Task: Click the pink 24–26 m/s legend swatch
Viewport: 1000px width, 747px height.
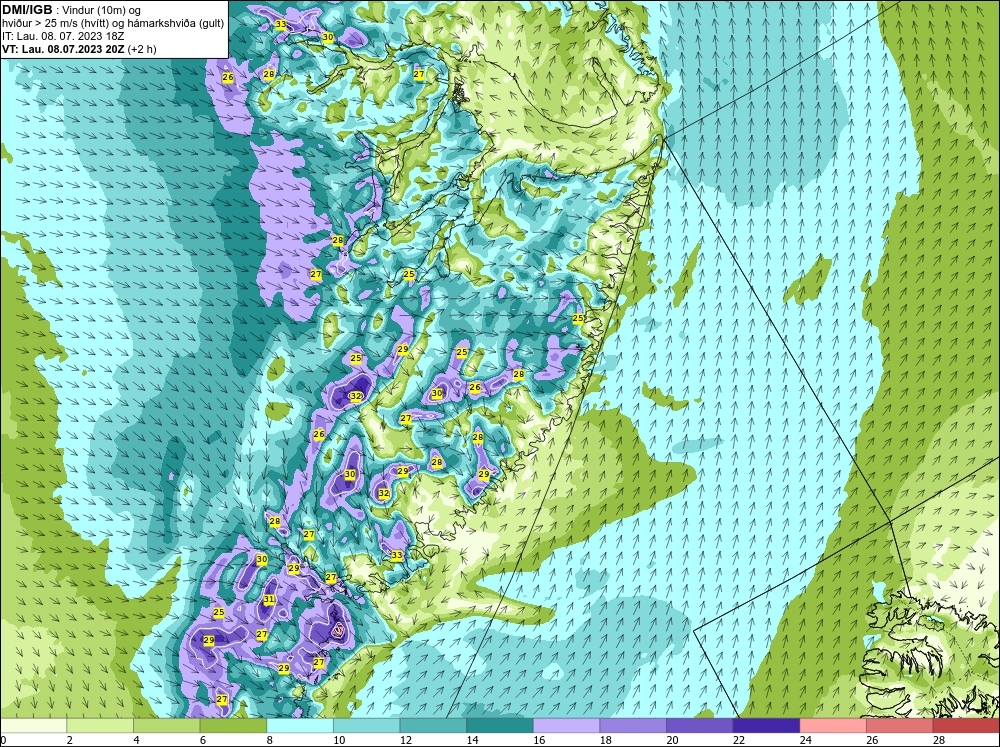Action: [833, 725]
